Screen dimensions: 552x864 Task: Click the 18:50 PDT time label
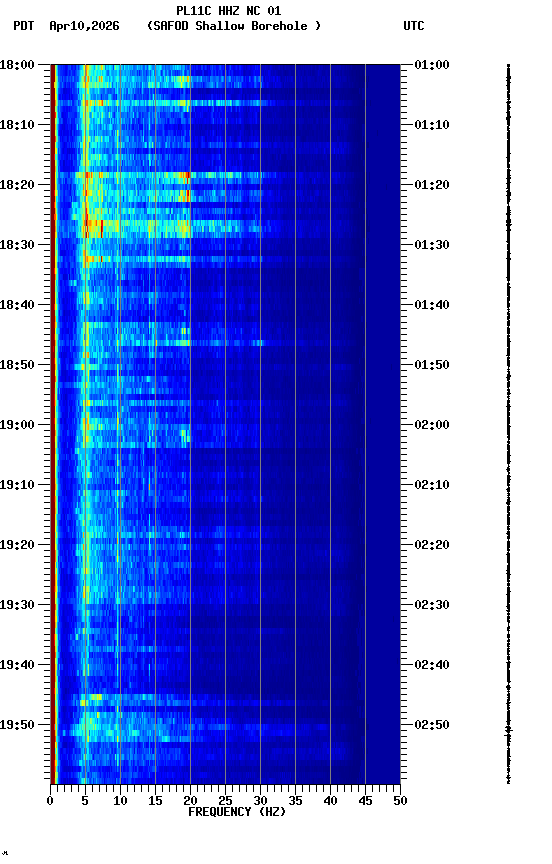click(17, 365)
